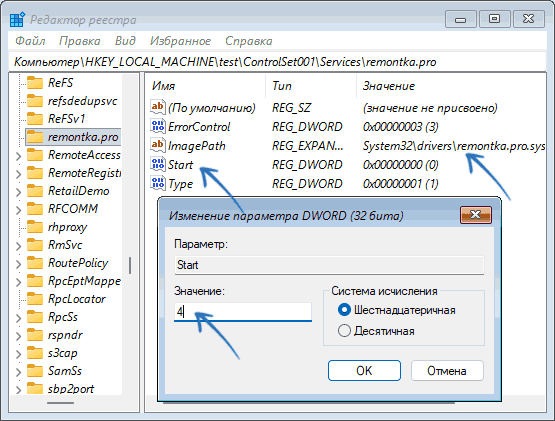Select the remontka.pro folder icon
Screen dimensions: 555x421
[35, 137]
